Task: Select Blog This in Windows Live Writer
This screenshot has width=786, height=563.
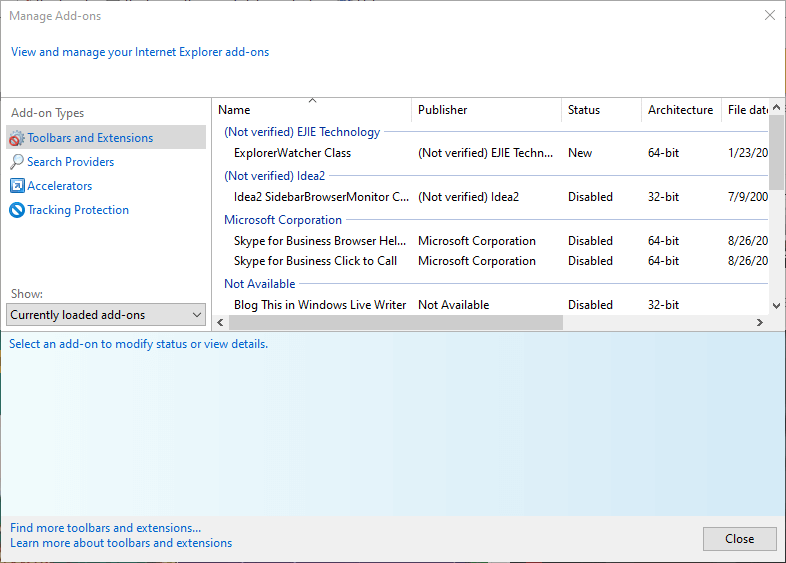Action: point(320,305)
